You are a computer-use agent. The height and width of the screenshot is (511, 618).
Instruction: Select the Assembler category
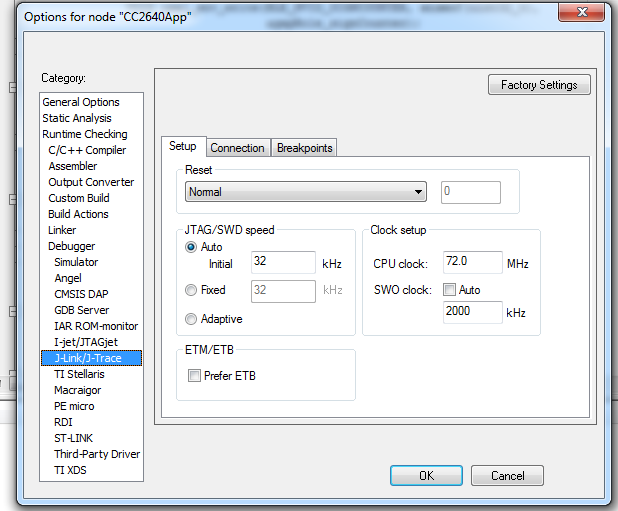click(73, 166)
